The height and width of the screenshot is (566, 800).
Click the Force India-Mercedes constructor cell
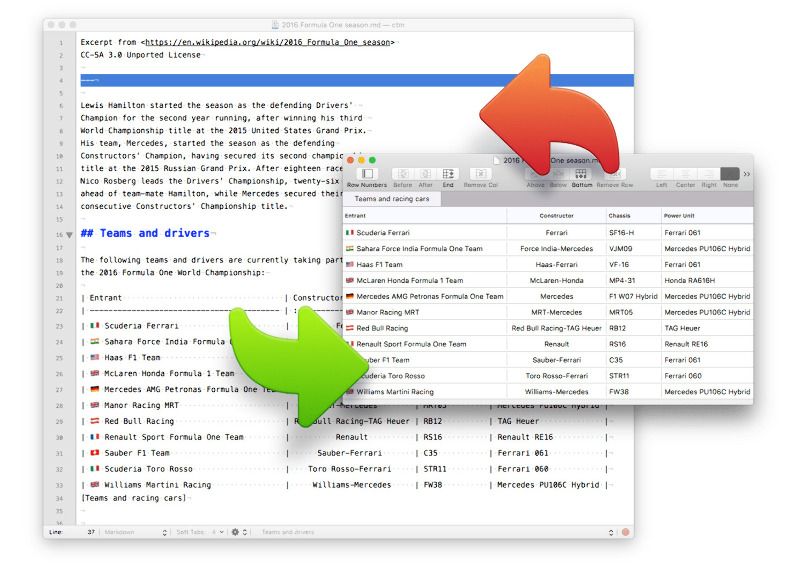coord(556,249)
